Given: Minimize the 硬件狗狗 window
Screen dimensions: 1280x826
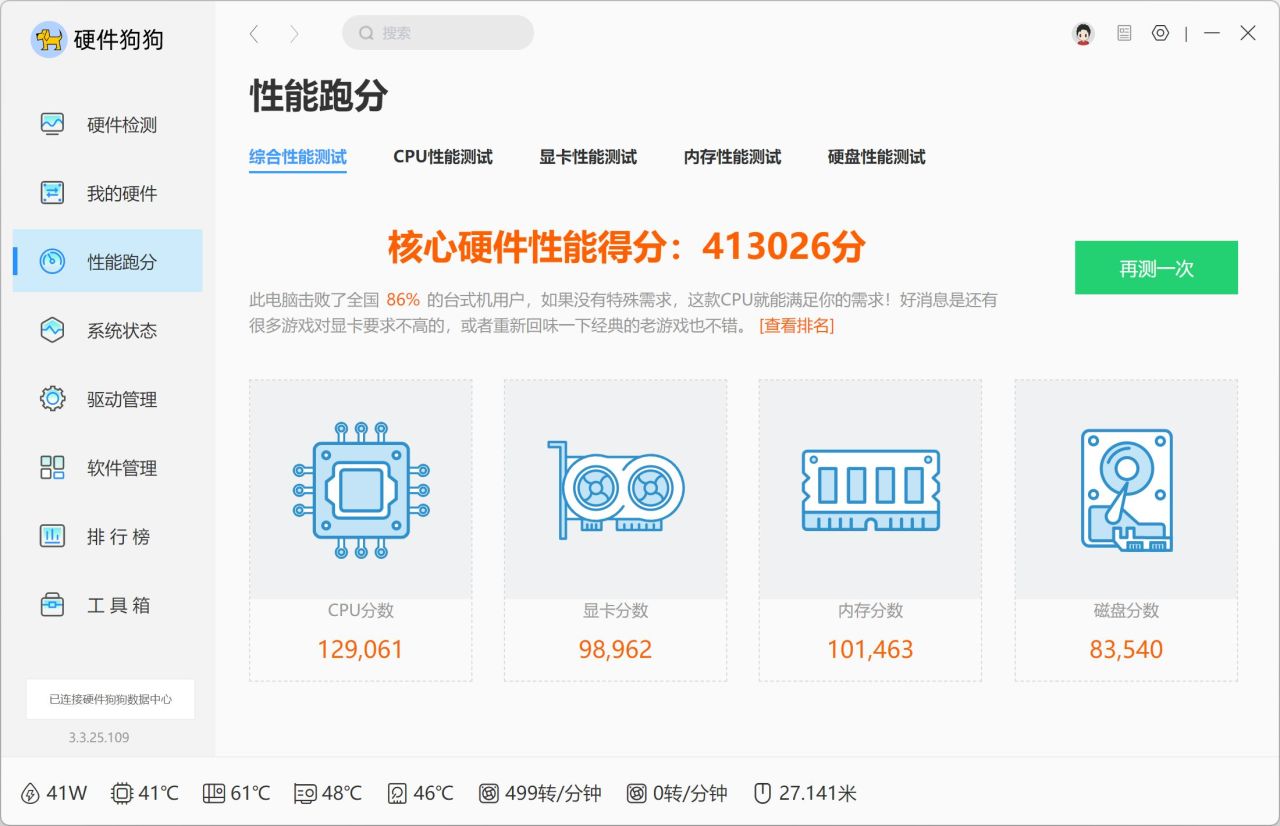Looking at the screenshot, I should pos(1212,33).
